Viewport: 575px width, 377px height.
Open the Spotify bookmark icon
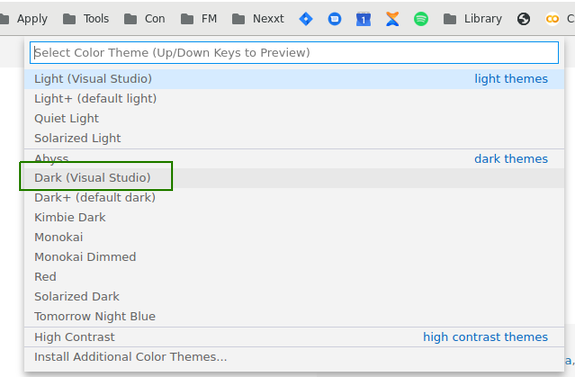tap(421, 19)
